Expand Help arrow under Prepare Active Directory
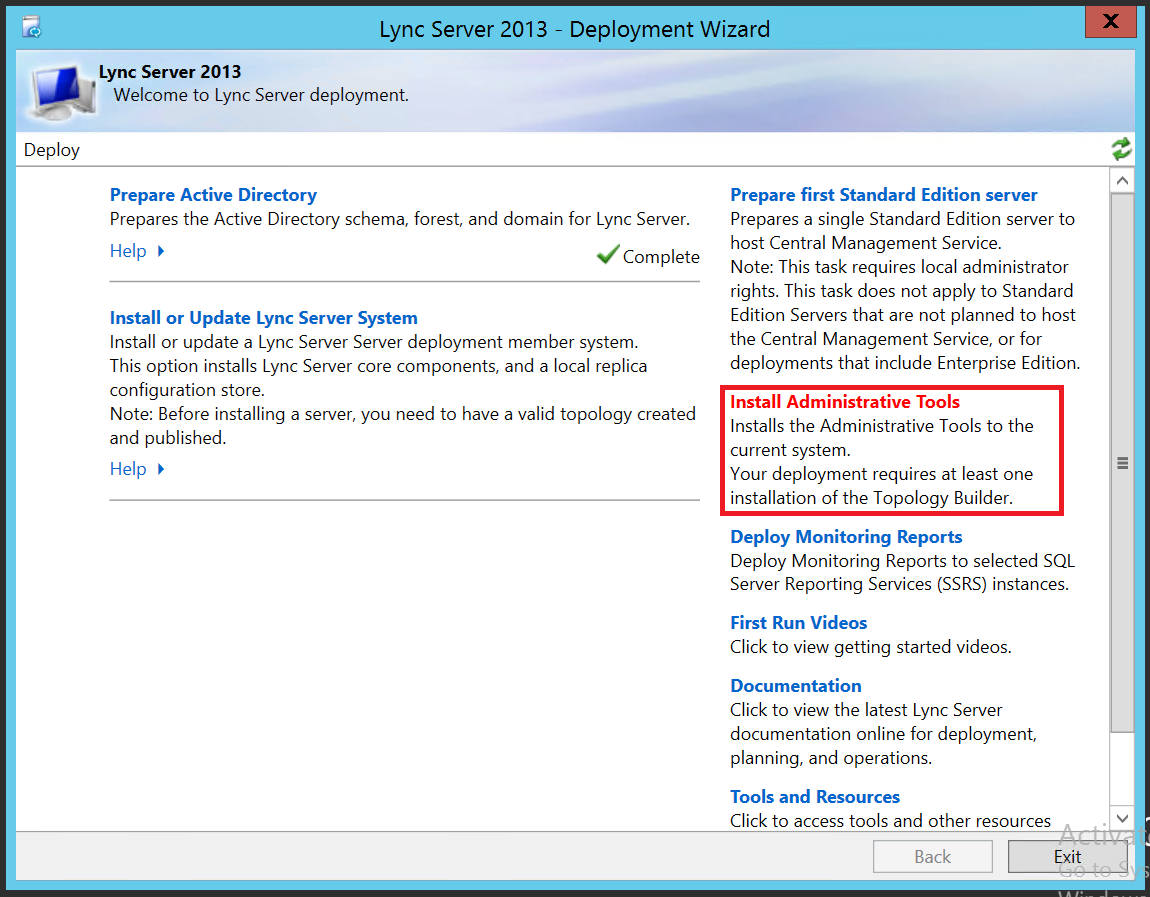Screen dimensions: 1150x897 [x=161, y=251]
